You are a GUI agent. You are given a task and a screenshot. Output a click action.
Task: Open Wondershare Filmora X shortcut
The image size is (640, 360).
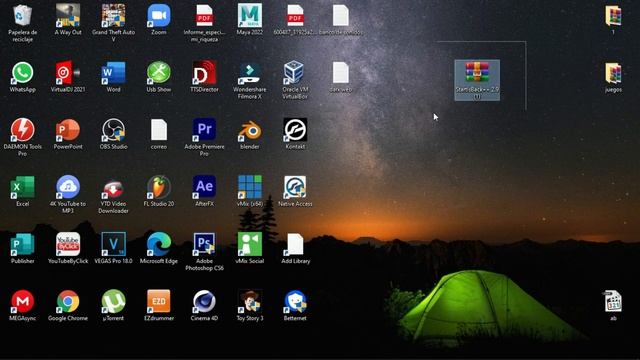tap(250, 73)
